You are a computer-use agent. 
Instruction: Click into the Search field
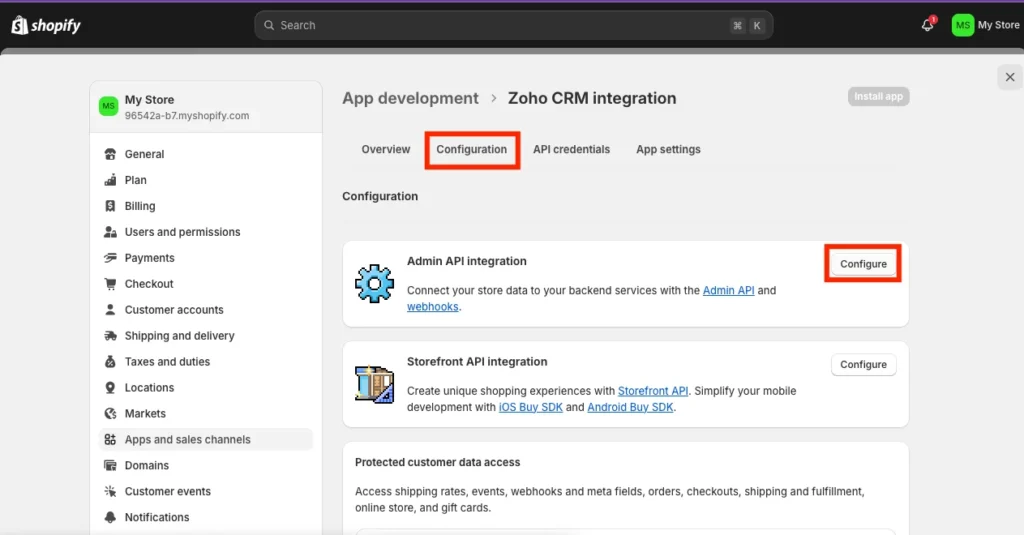(x=513, y=25)
